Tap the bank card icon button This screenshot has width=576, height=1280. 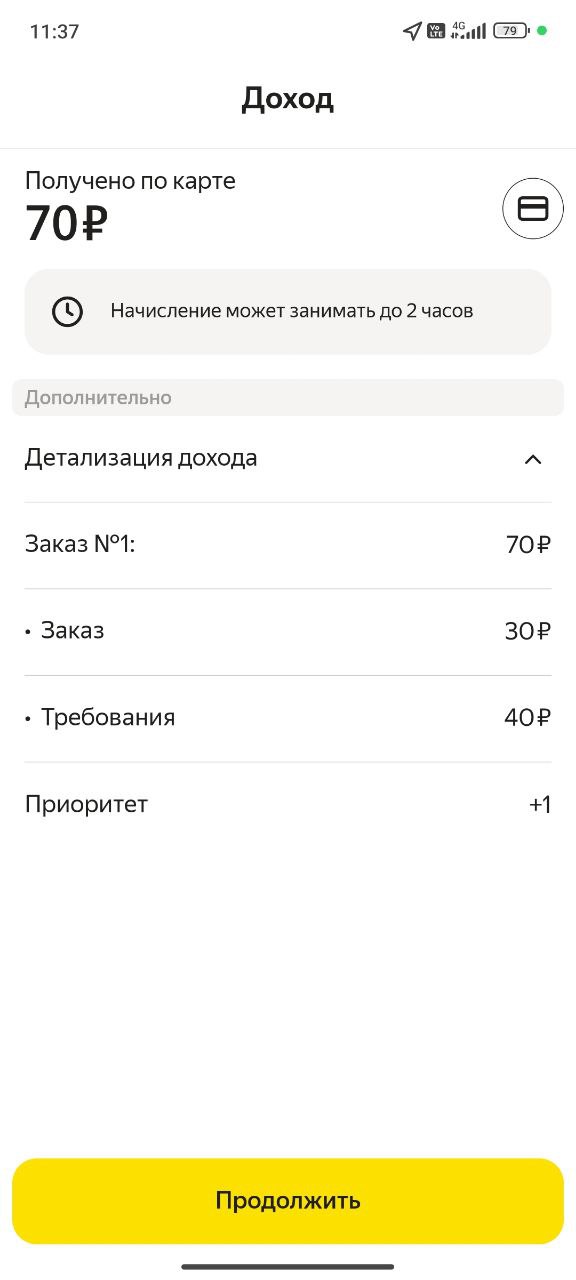pos(533,208)
